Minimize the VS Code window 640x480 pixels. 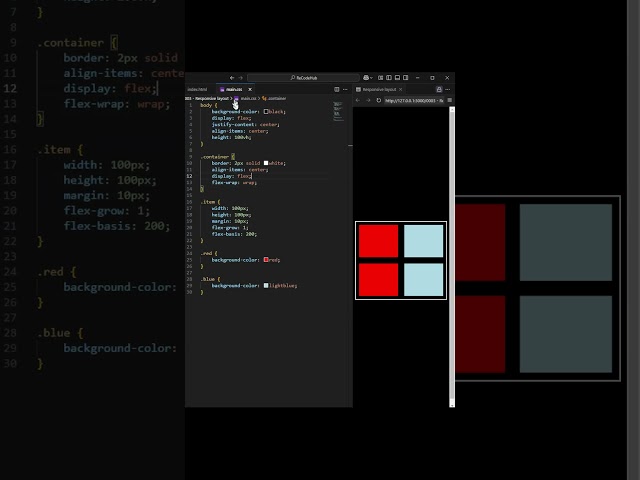[x=417, y=78]
